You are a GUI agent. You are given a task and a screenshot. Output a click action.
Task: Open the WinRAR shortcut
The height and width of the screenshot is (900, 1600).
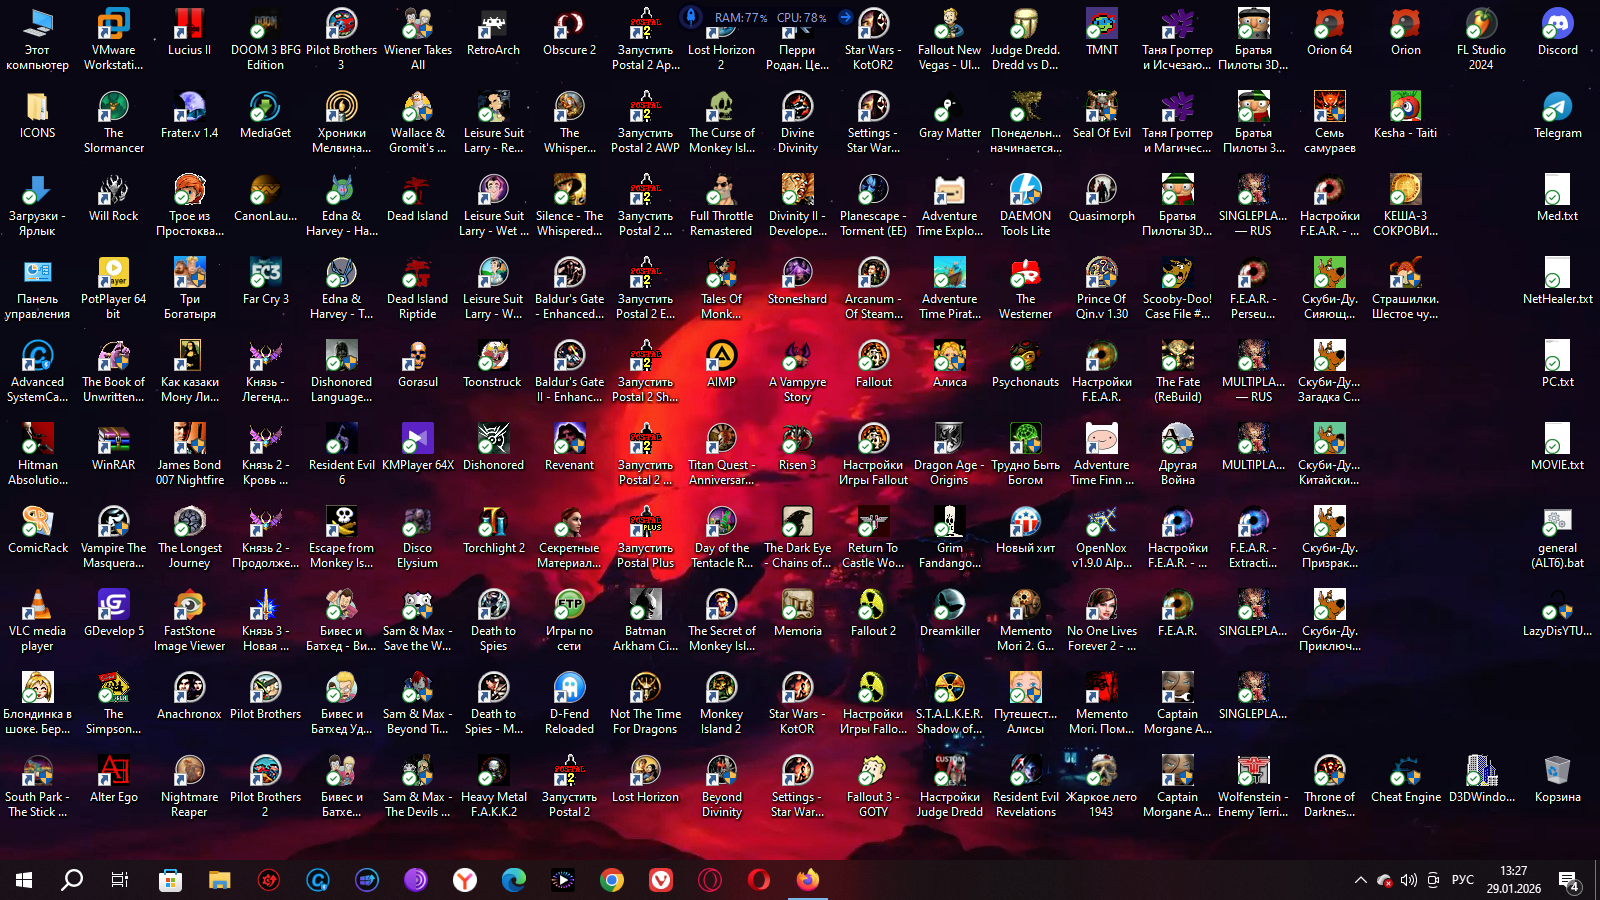click(x=113, y=439)
